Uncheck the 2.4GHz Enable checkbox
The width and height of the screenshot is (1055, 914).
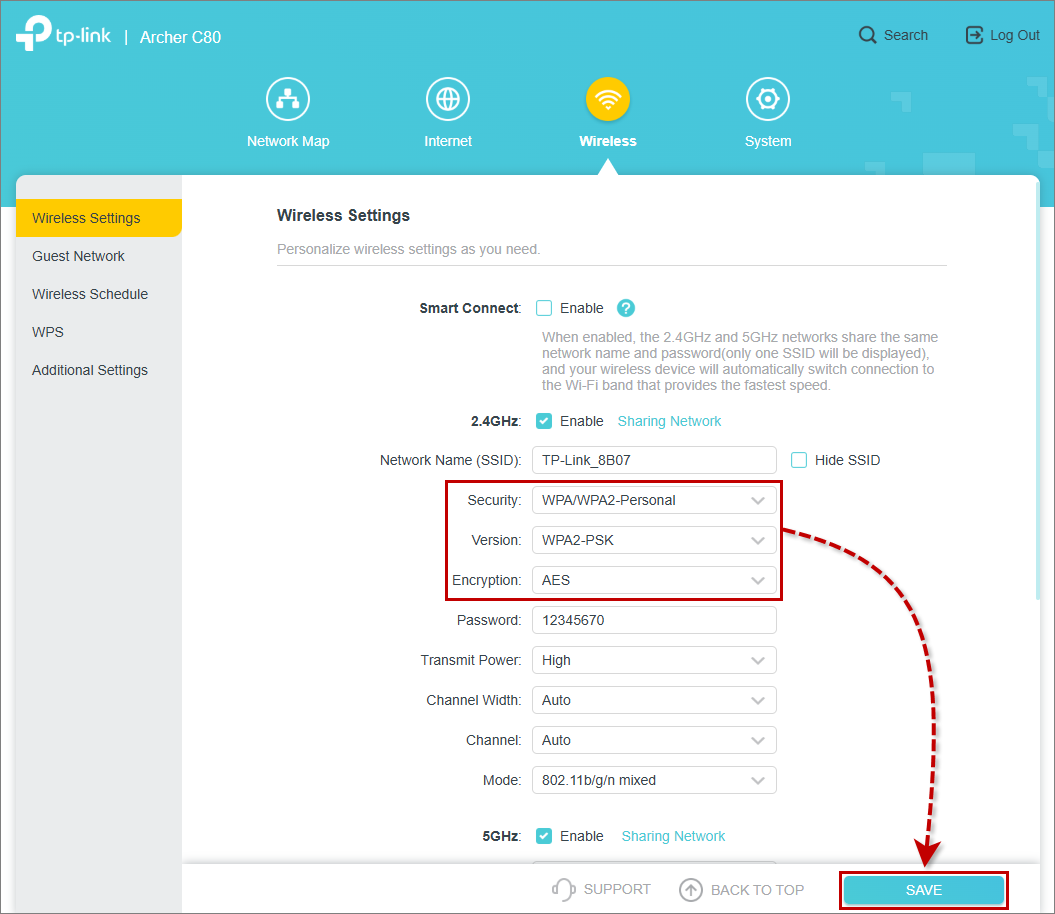[x=544, y=421]
